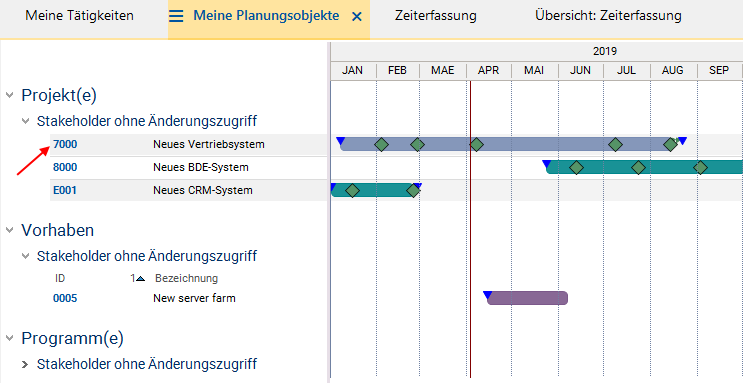This screenshot has width=743, height=383.
Task: Open the Zeiterfassung tab
Action: (435, 16)
